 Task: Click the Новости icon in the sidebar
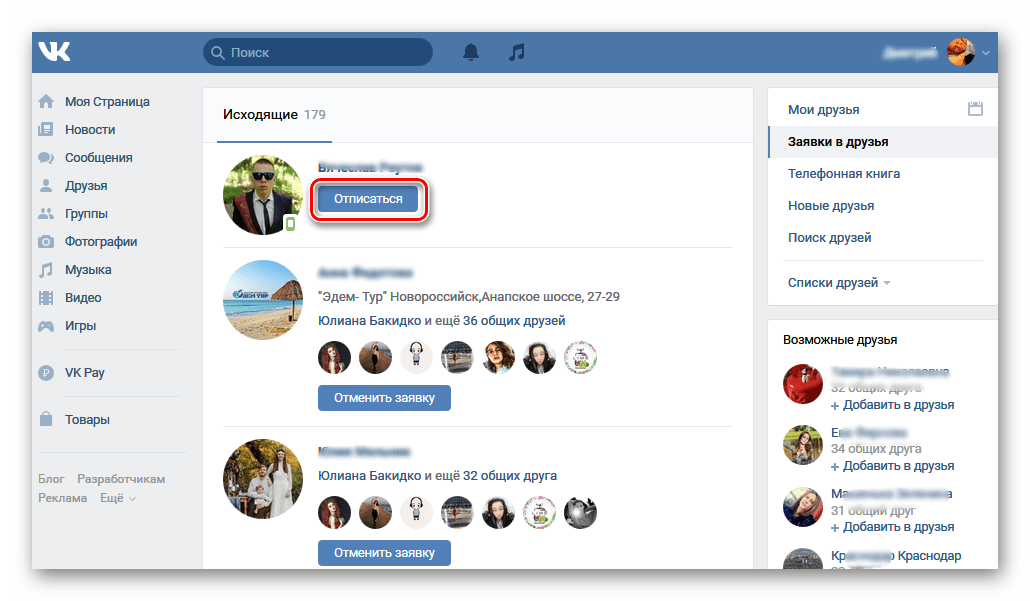coord(46,129)
